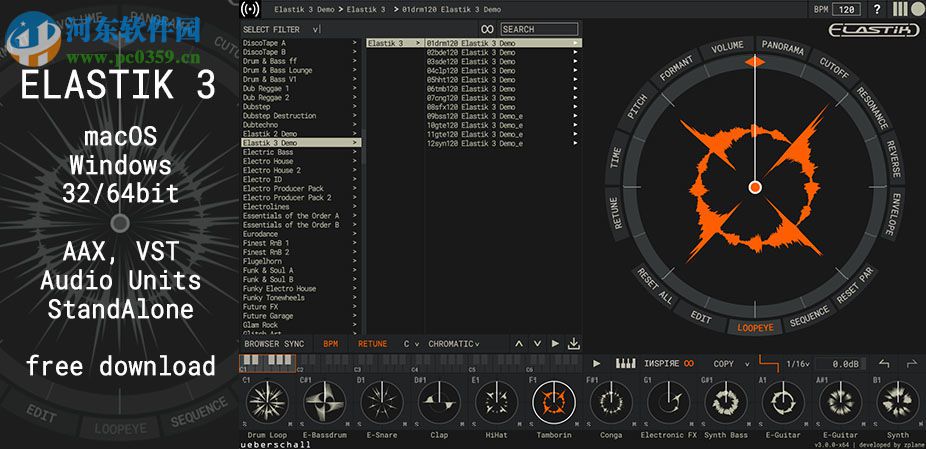Click orange diamond marker atop the ring

[x=755, y=61]
